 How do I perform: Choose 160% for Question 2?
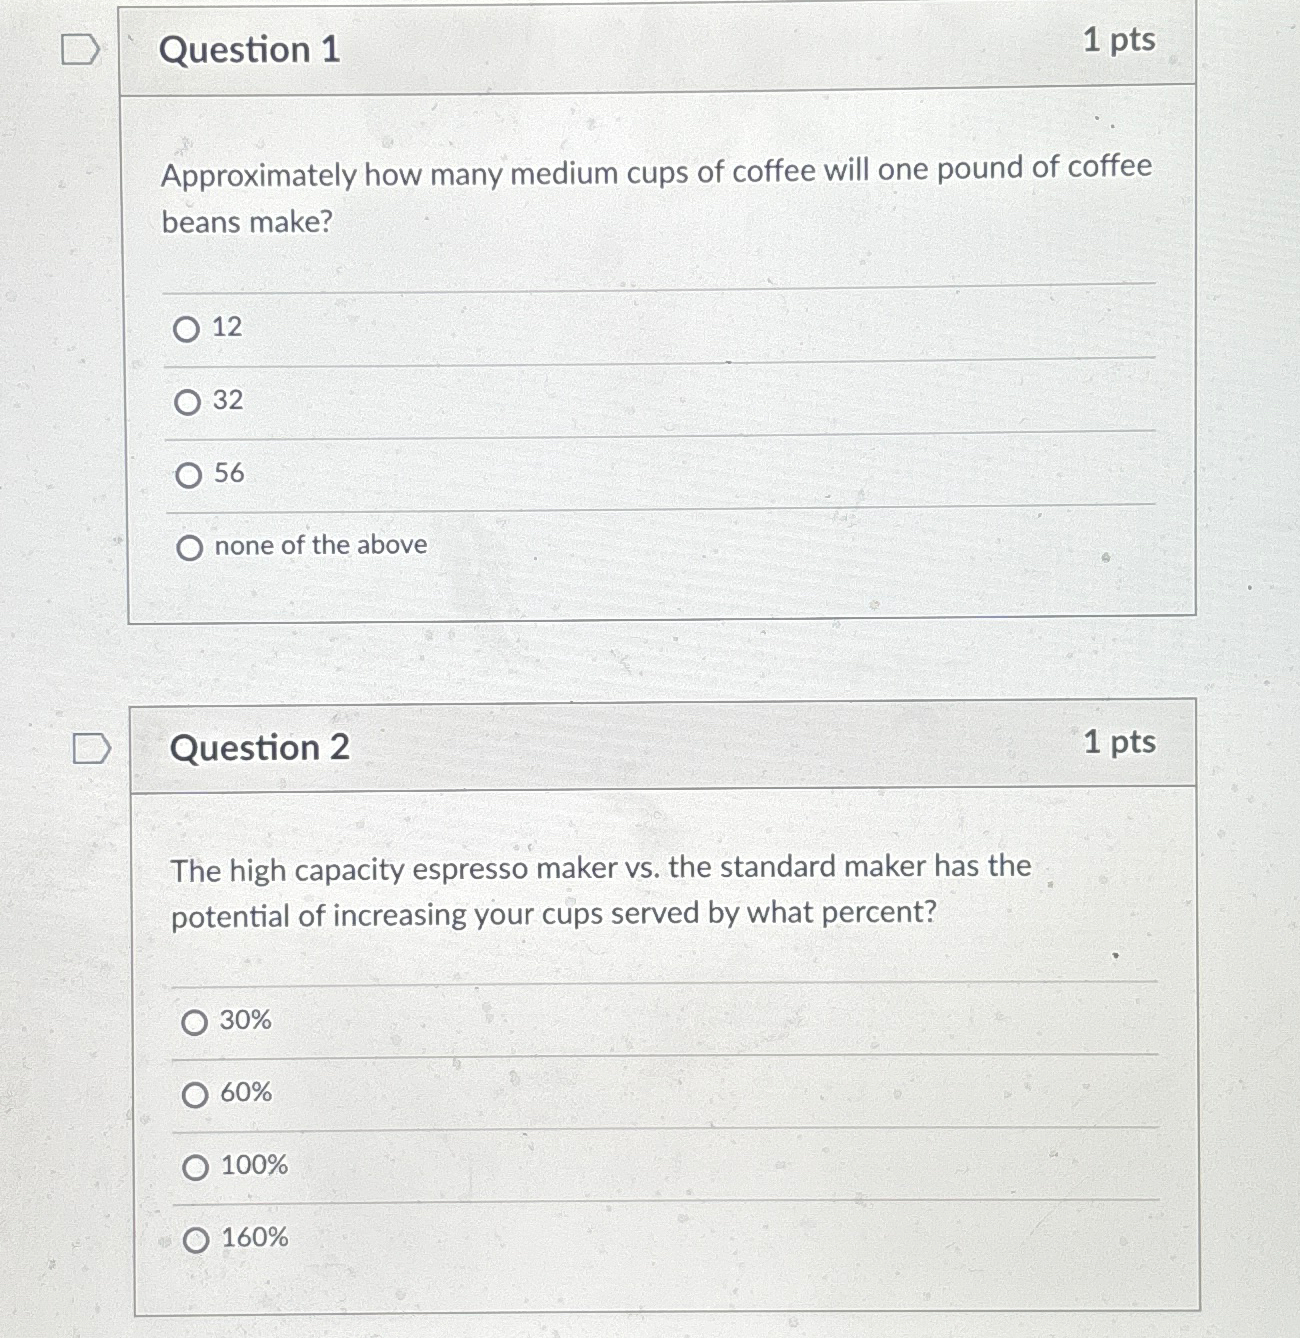tap(196, 1239)
